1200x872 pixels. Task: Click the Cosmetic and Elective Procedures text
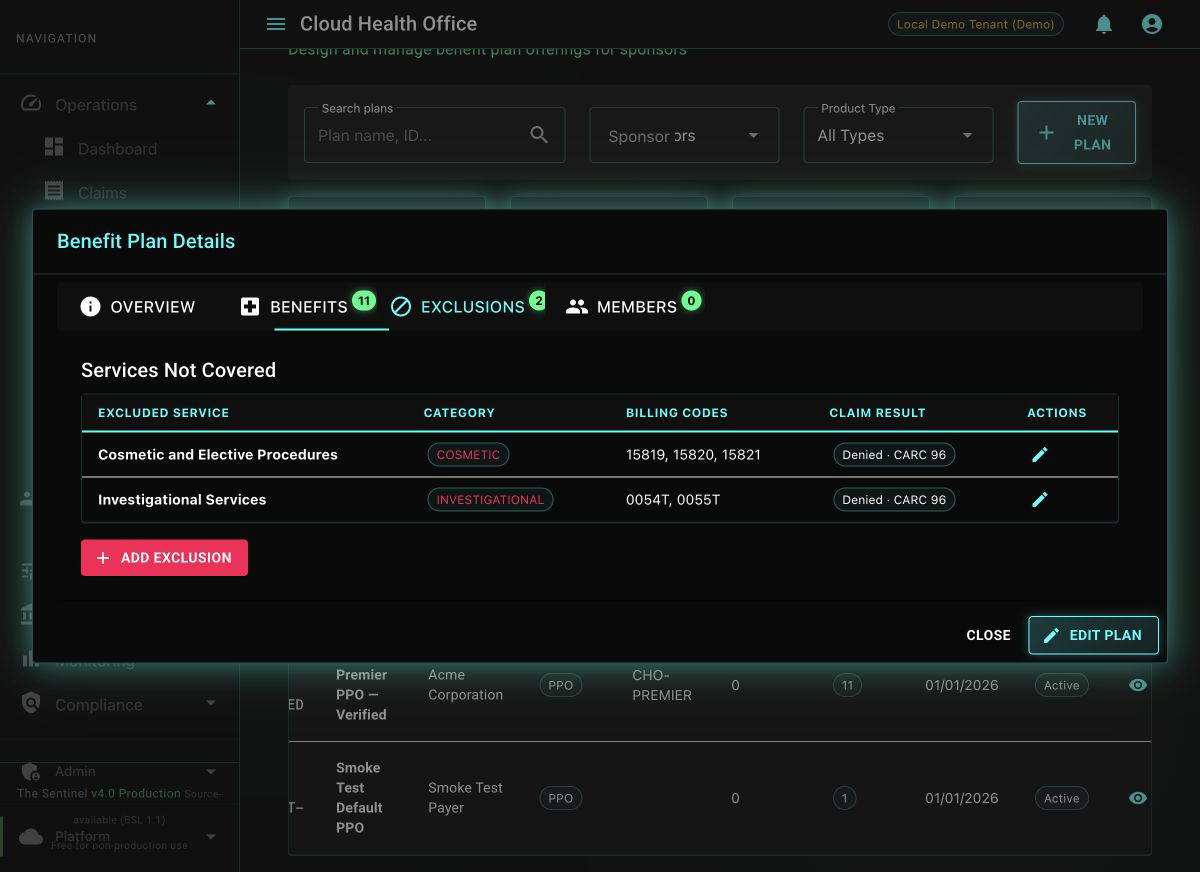[218, 455]
